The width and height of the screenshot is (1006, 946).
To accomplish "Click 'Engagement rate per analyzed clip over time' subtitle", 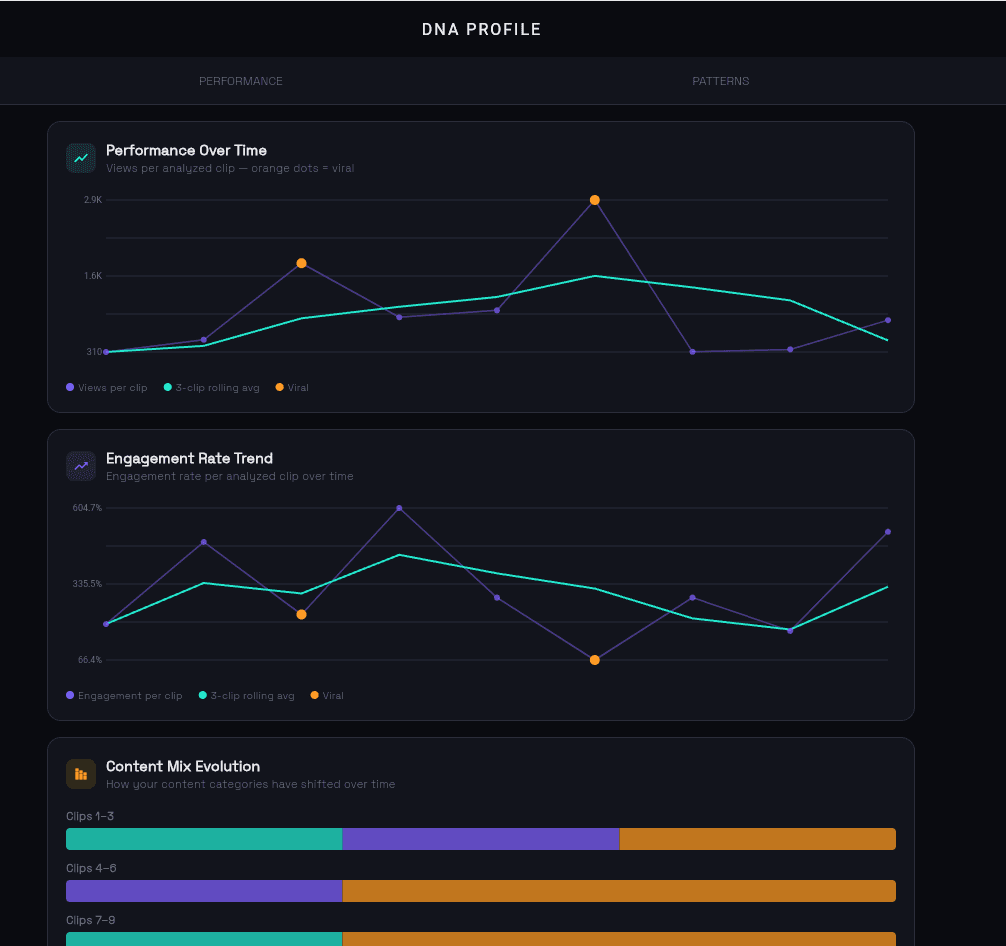I will coord(230,476).
